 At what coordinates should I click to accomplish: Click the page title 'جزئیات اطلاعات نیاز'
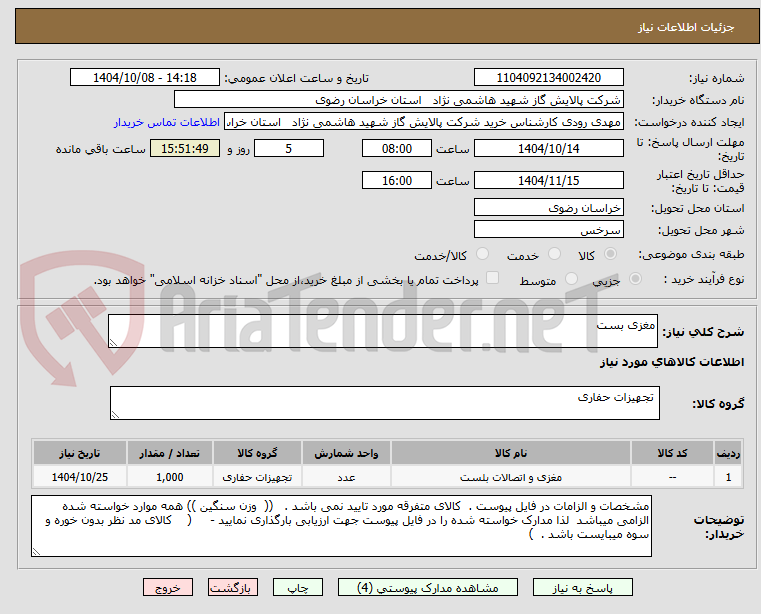pos(686,27)
